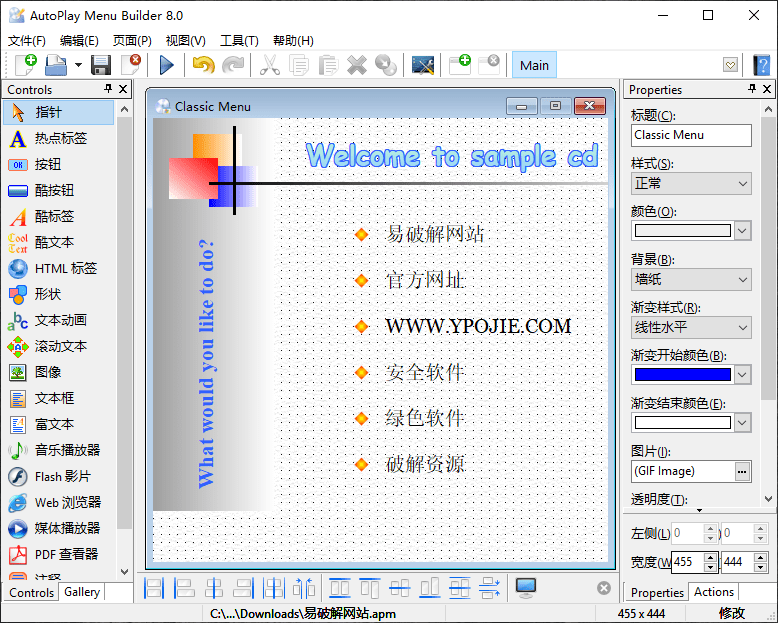This screenshot has width=778, height=623.
Task: Select the Flash 影片 control
Action: point(59,476)
